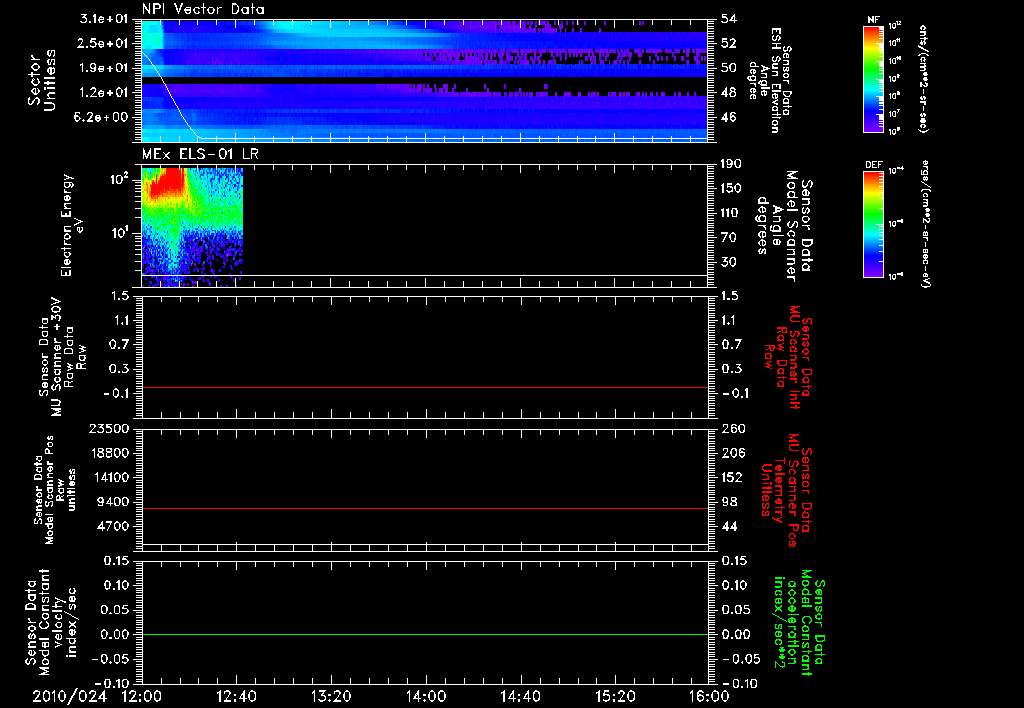Click the 14:00 time axis label

(426, 696)
